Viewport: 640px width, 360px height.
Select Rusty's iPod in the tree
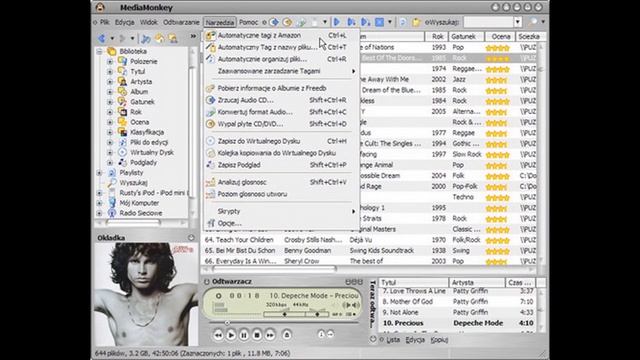[153, 193]
